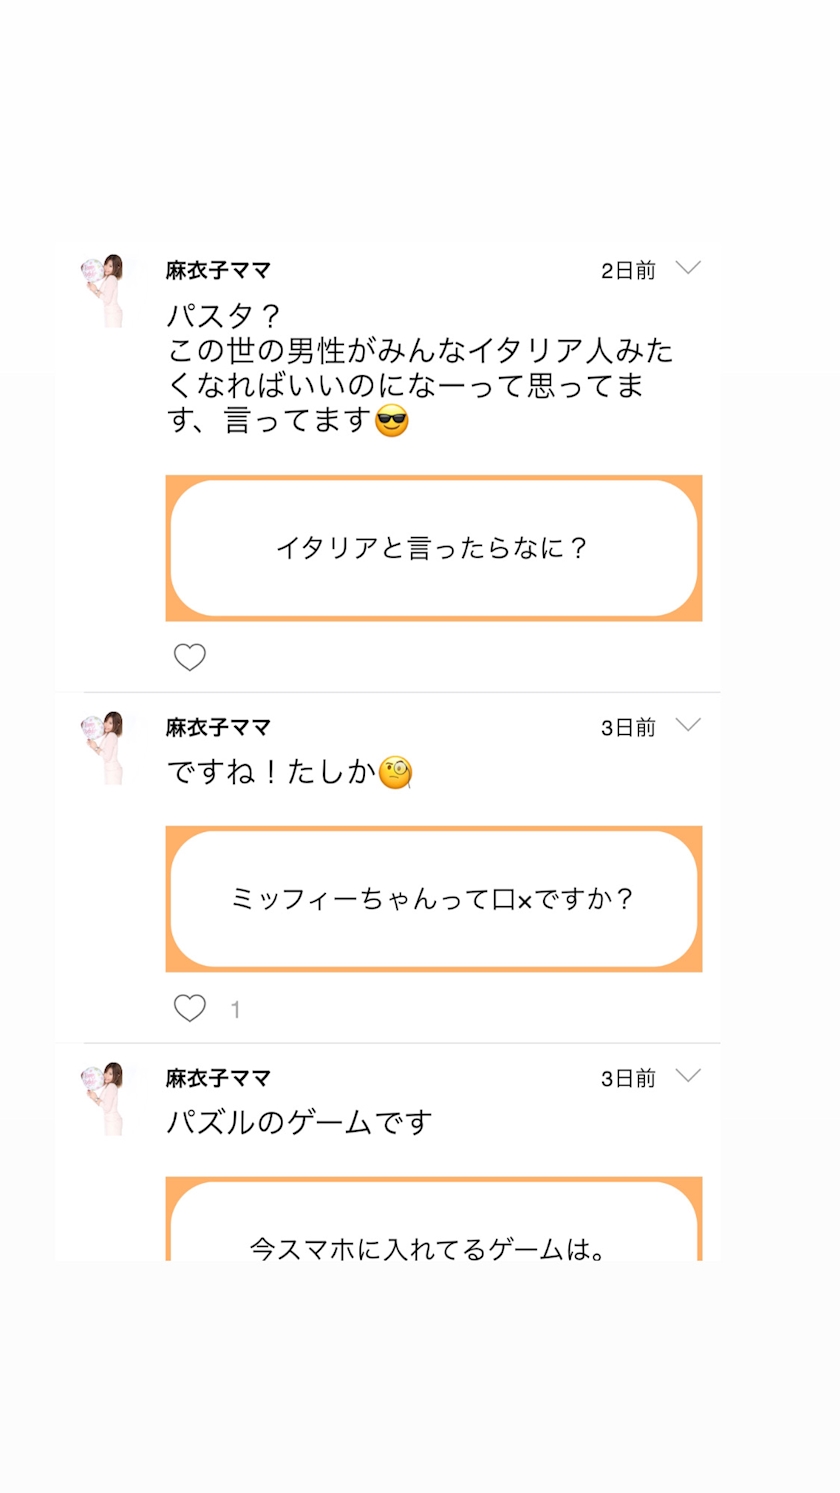Tap the 麻衣子ママ username above ですね!たしか
Image resolution: width=840 pixels, height=1493 pixels.
coord(218,727)
